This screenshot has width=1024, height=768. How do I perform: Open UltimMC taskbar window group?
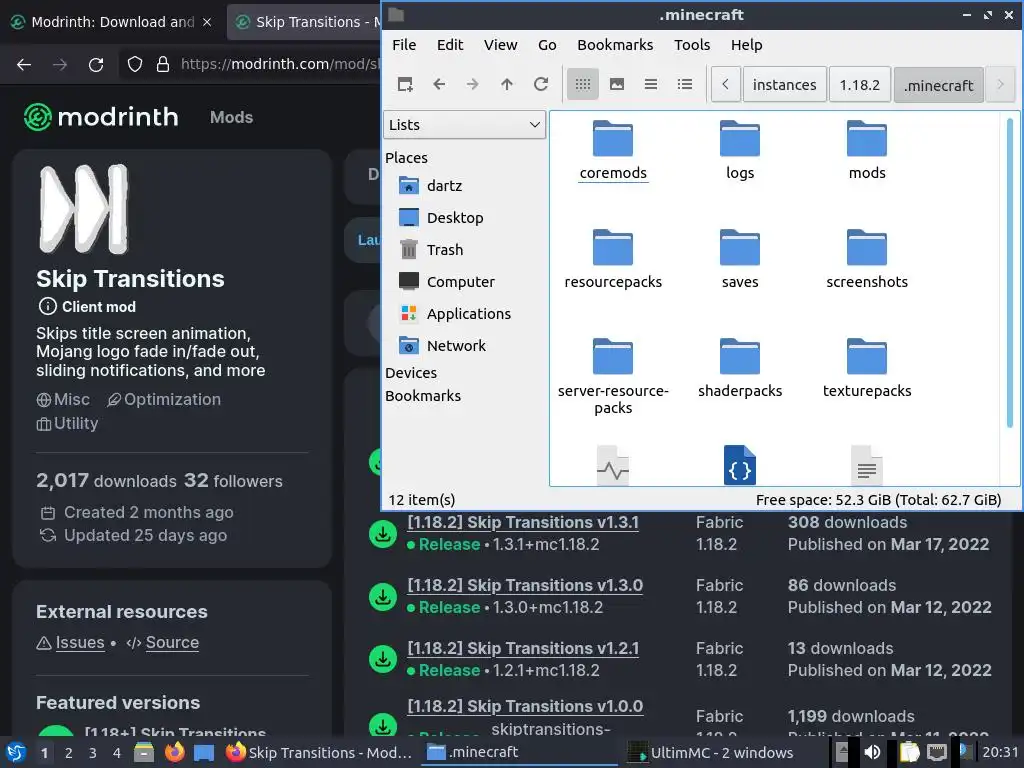click(x=711, y=753)
